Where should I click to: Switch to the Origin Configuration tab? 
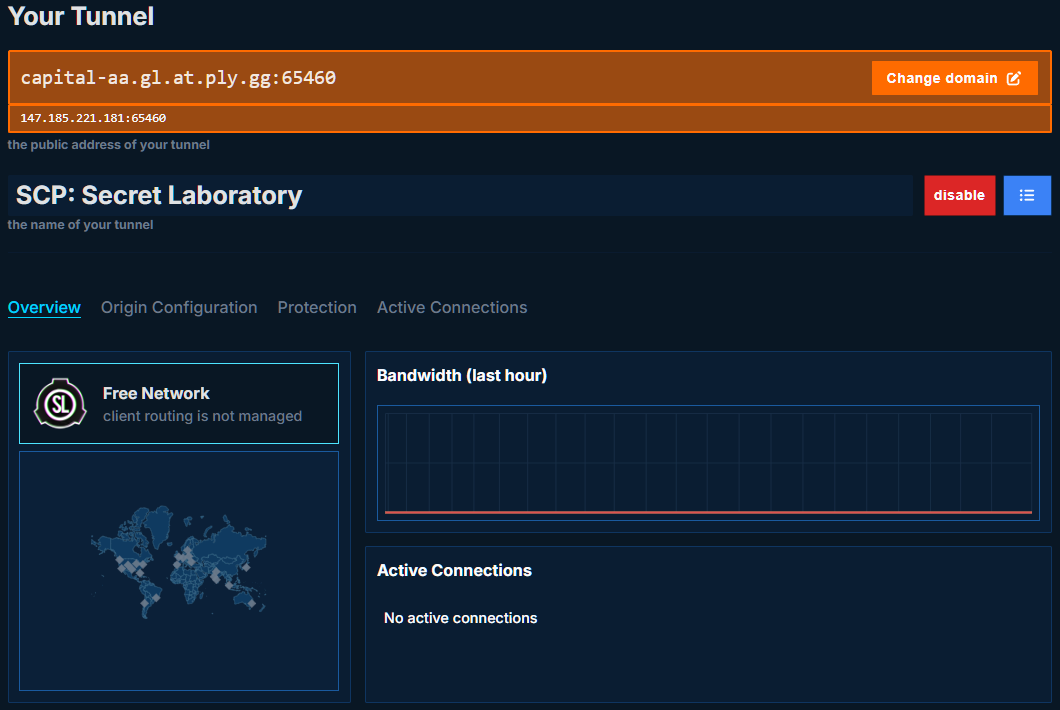[x=179, y=308]
